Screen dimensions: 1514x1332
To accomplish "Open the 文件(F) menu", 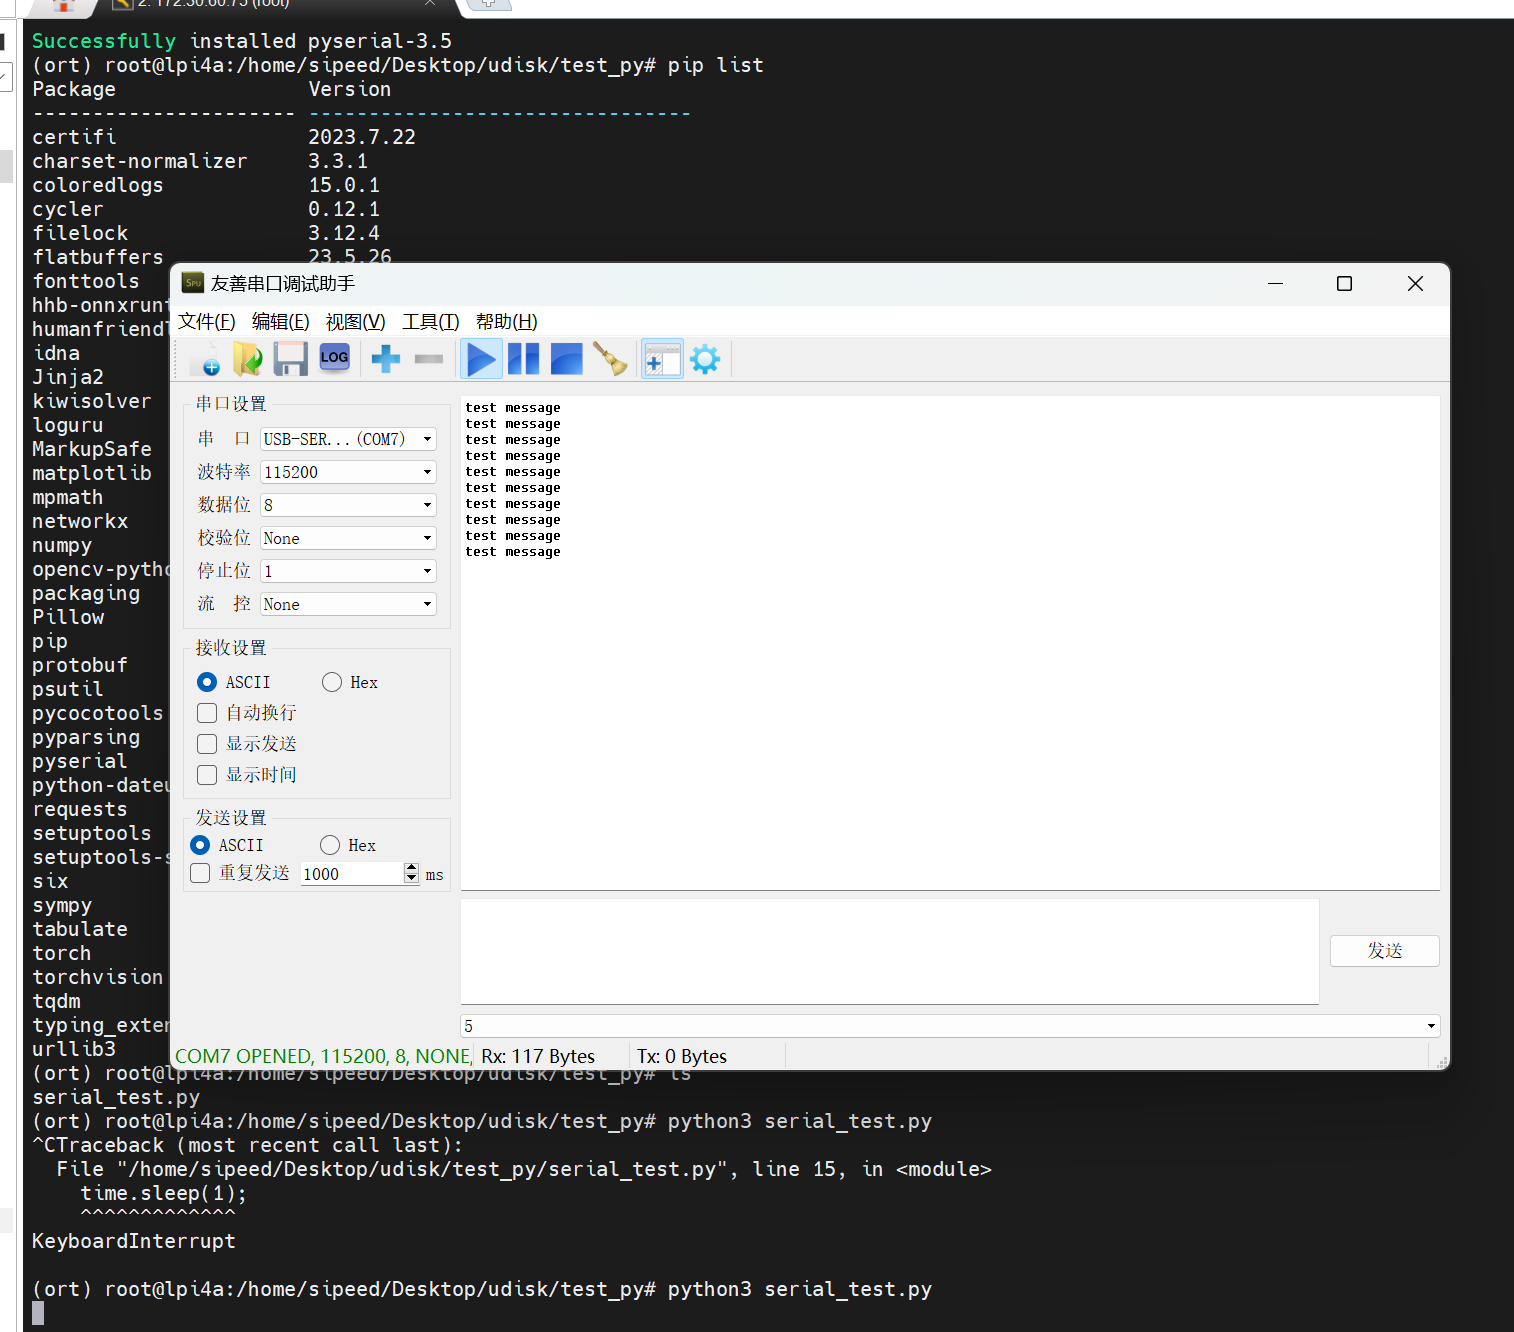I will coord(207,321).
